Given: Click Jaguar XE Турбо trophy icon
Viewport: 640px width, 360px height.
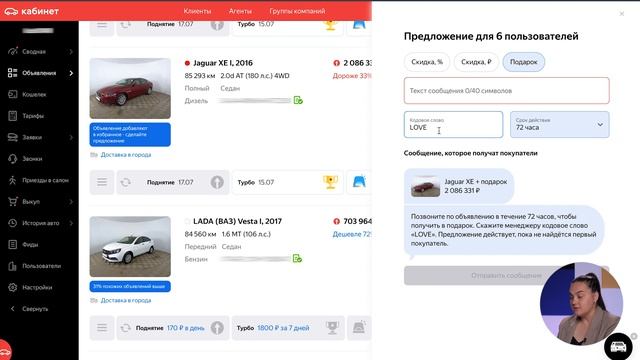Looking at the screenshot, I should (x=330, y=182).
